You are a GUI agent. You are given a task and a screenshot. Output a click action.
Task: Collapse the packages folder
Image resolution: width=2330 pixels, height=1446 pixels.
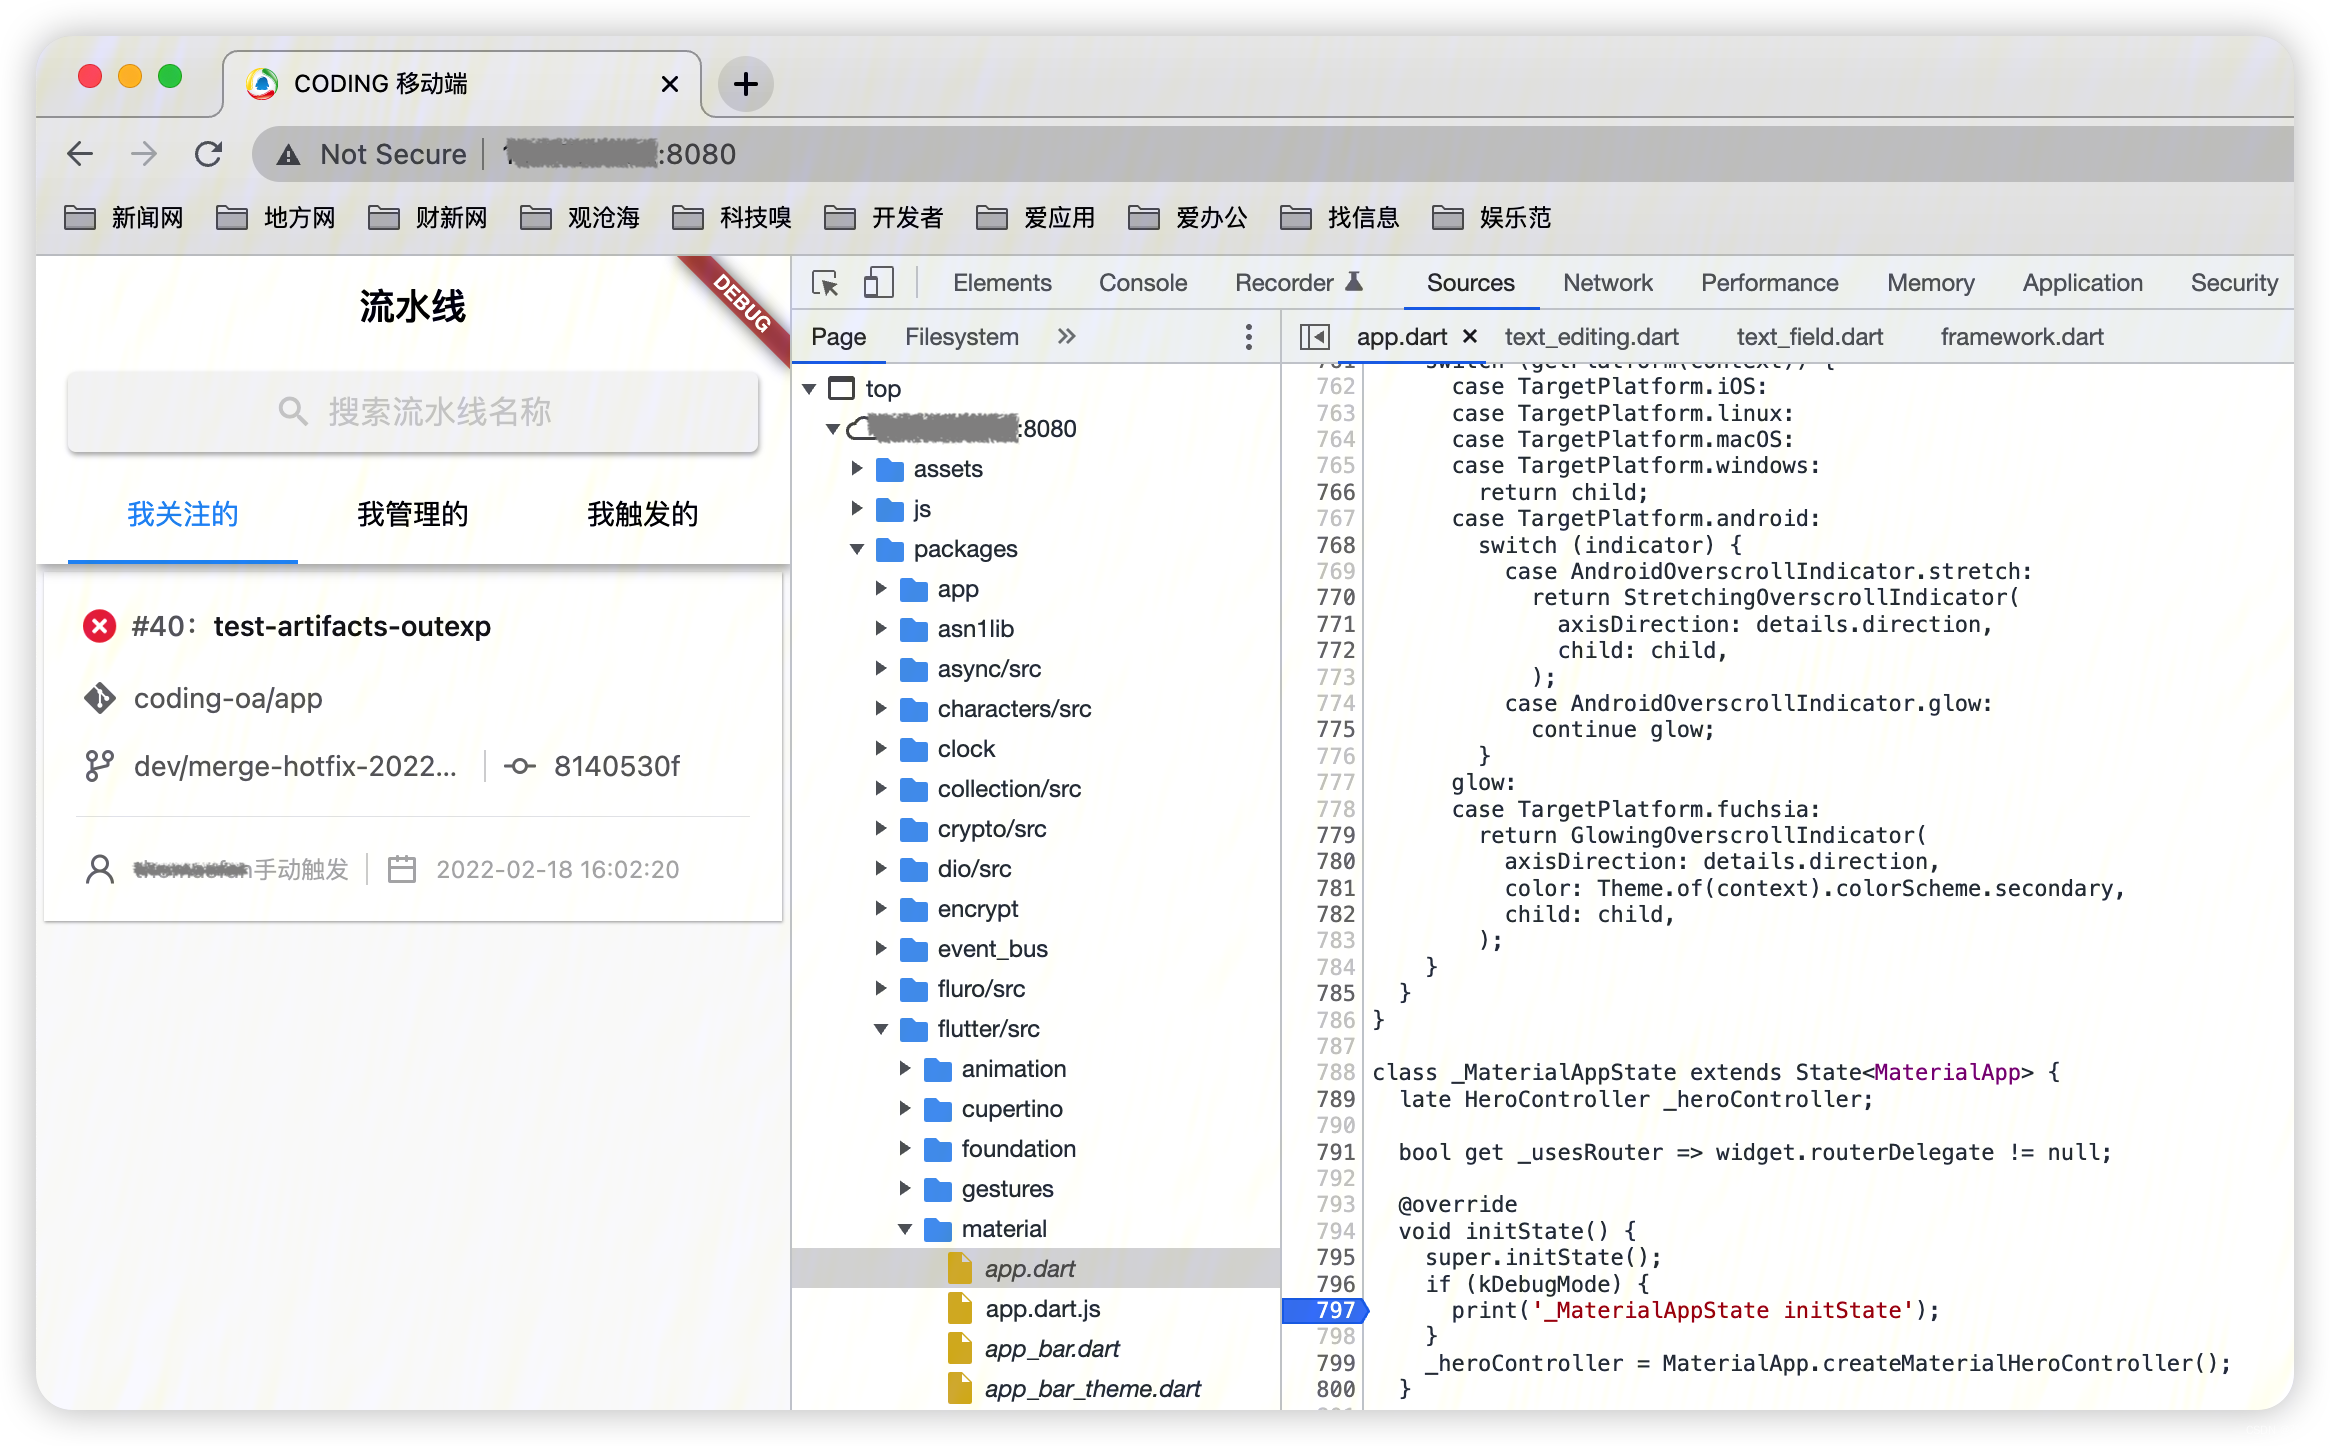tap(857, 548)
